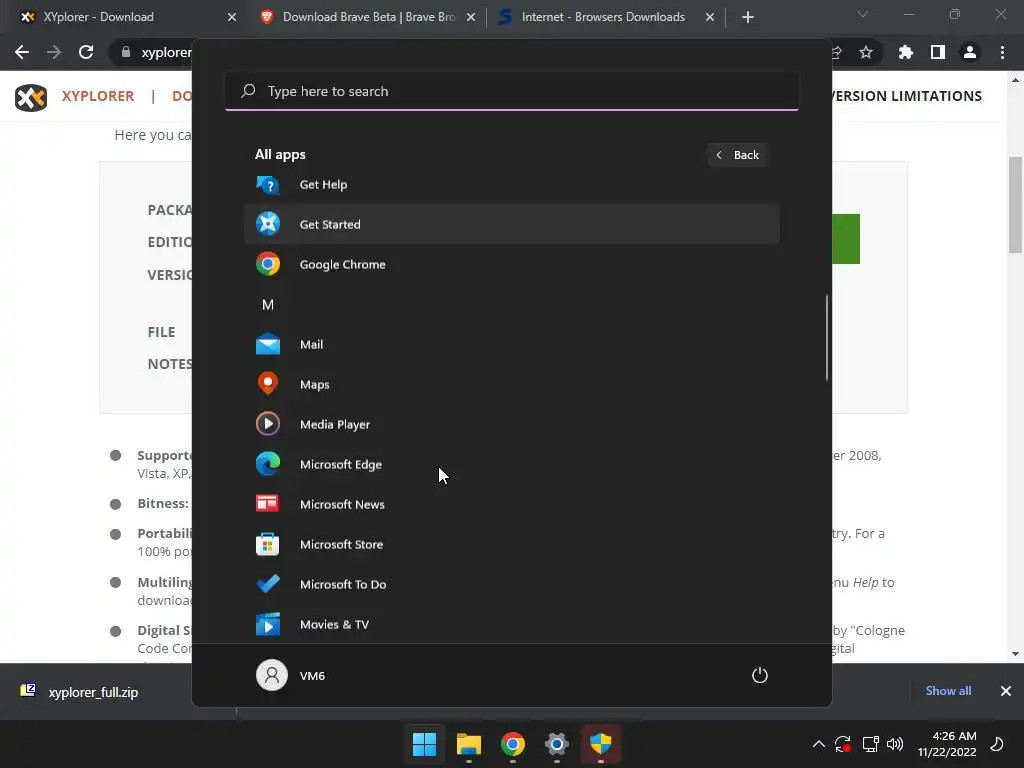Click the power button in Start menu
Viewport: 1024px width, 768px height.
760,675
